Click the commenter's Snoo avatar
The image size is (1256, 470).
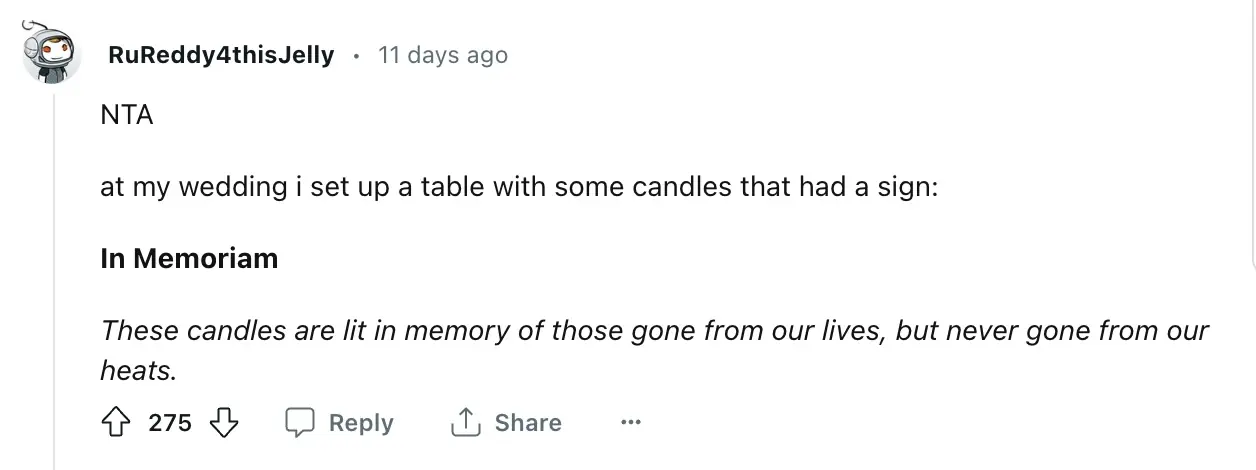(51, 54)
